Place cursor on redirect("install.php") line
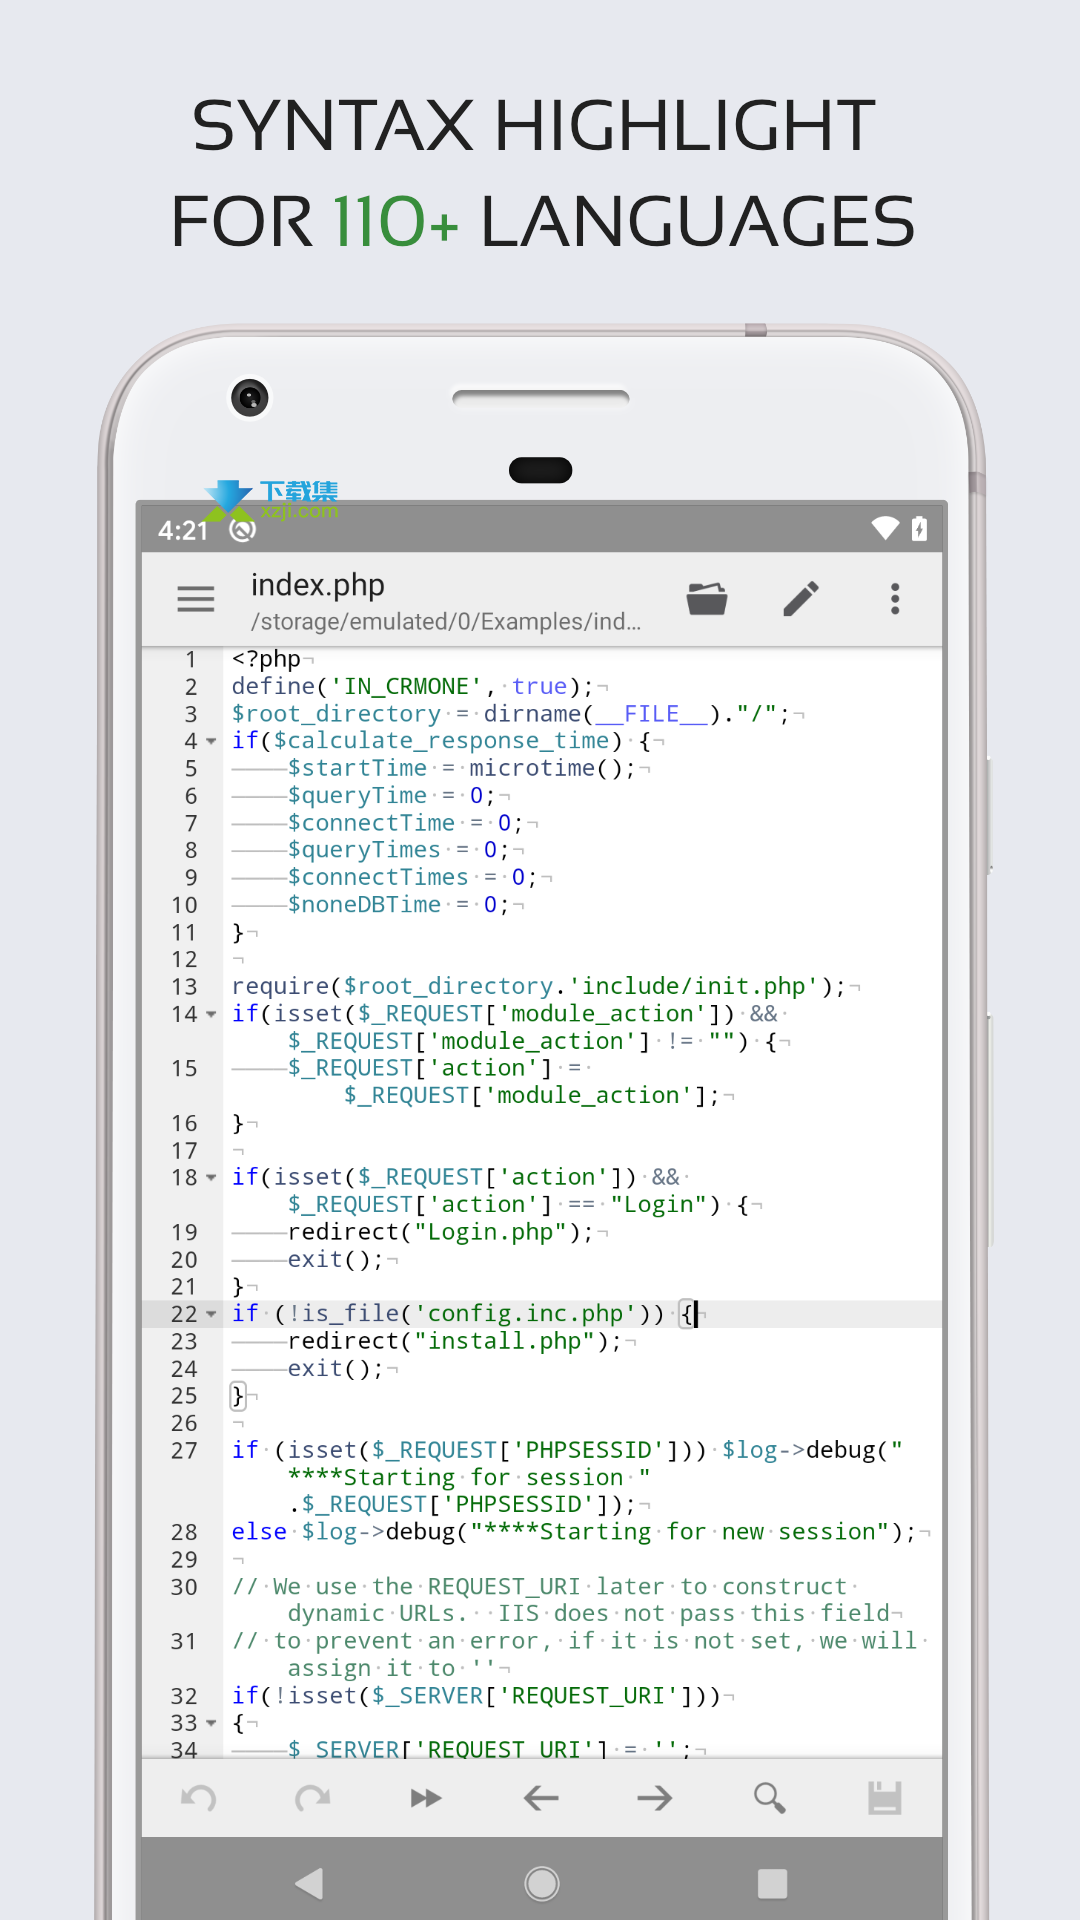This screenshot has height=1920, width=1080. [x=454, y=1341]
